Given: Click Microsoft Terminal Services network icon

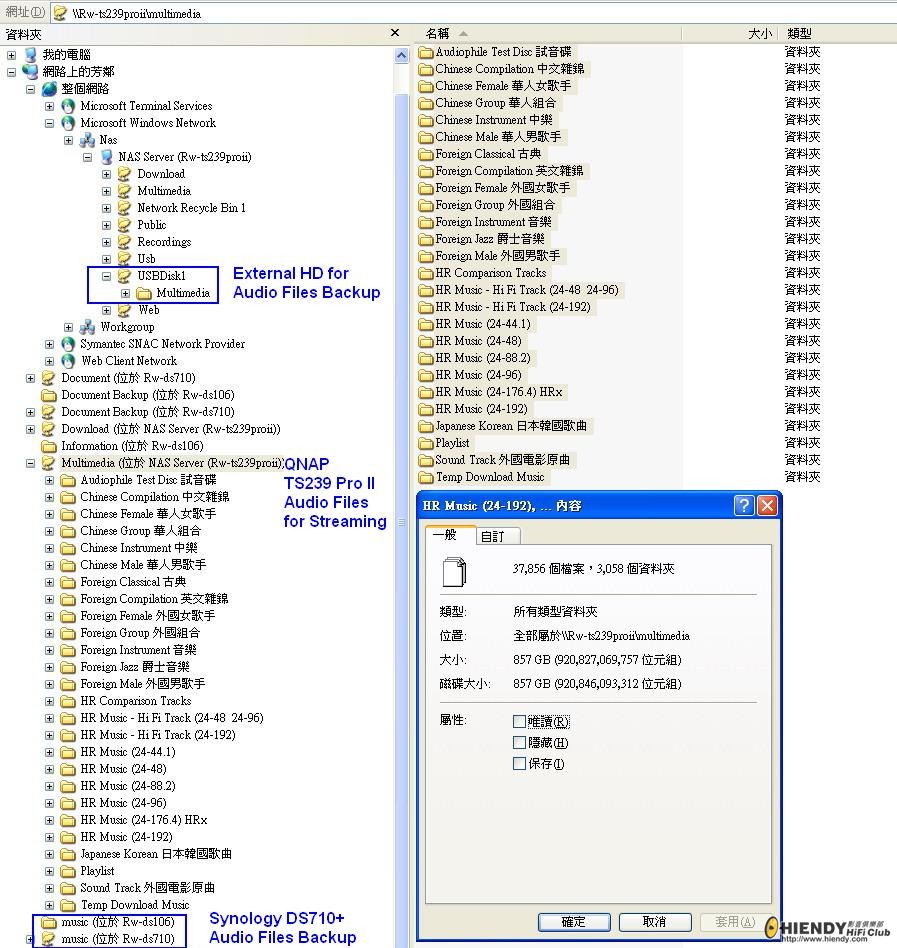Looking at the screenshot, I should click(68, 106).
